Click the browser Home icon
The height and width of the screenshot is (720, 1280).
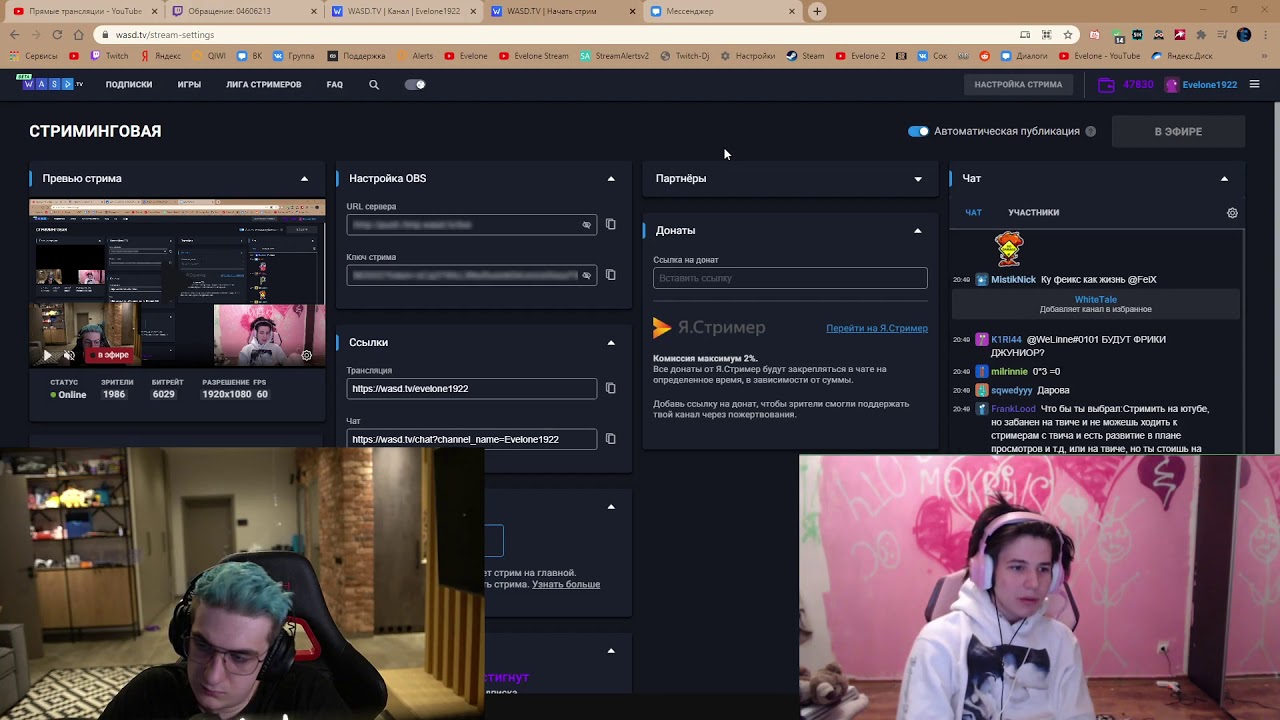78,35
